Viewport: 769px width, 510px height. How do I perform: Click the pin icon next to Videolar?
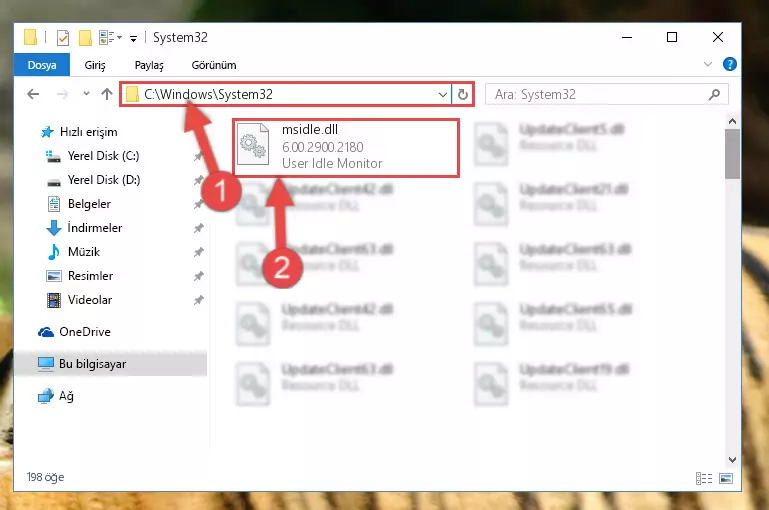pos(198,300)
